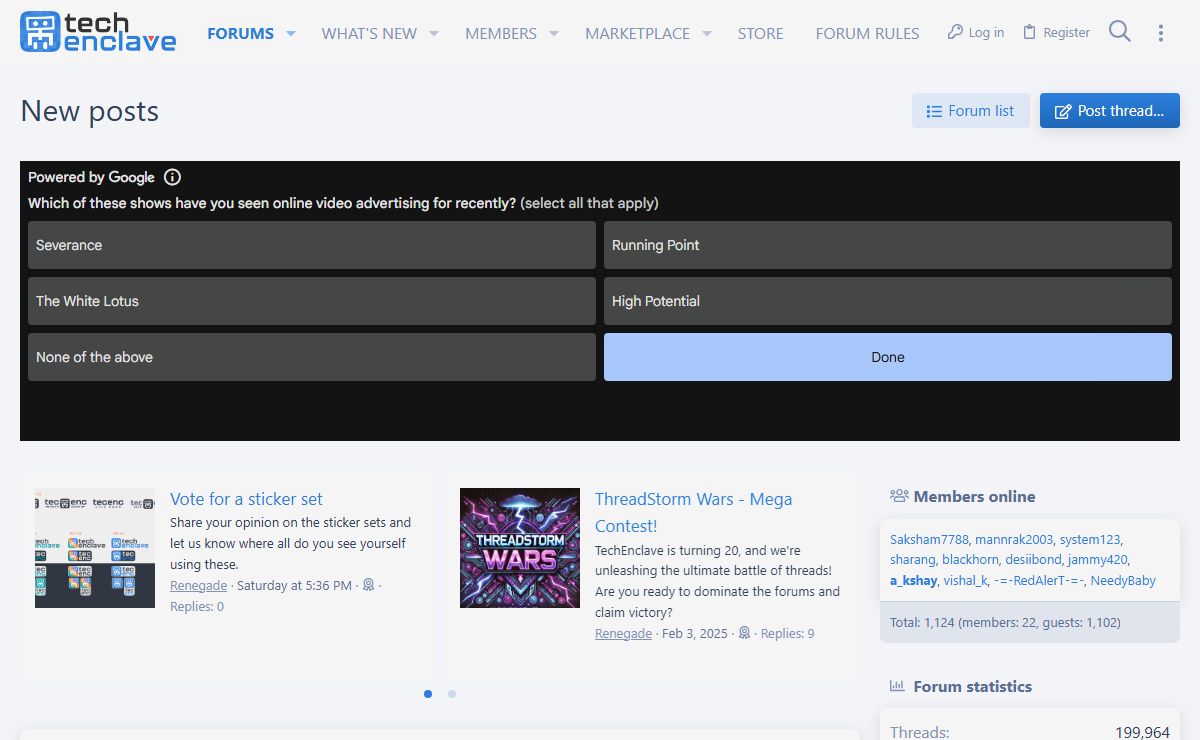Click the search magnifier icon
This screenshot has width=1200, height=740.
click(x=1120, y=32)
